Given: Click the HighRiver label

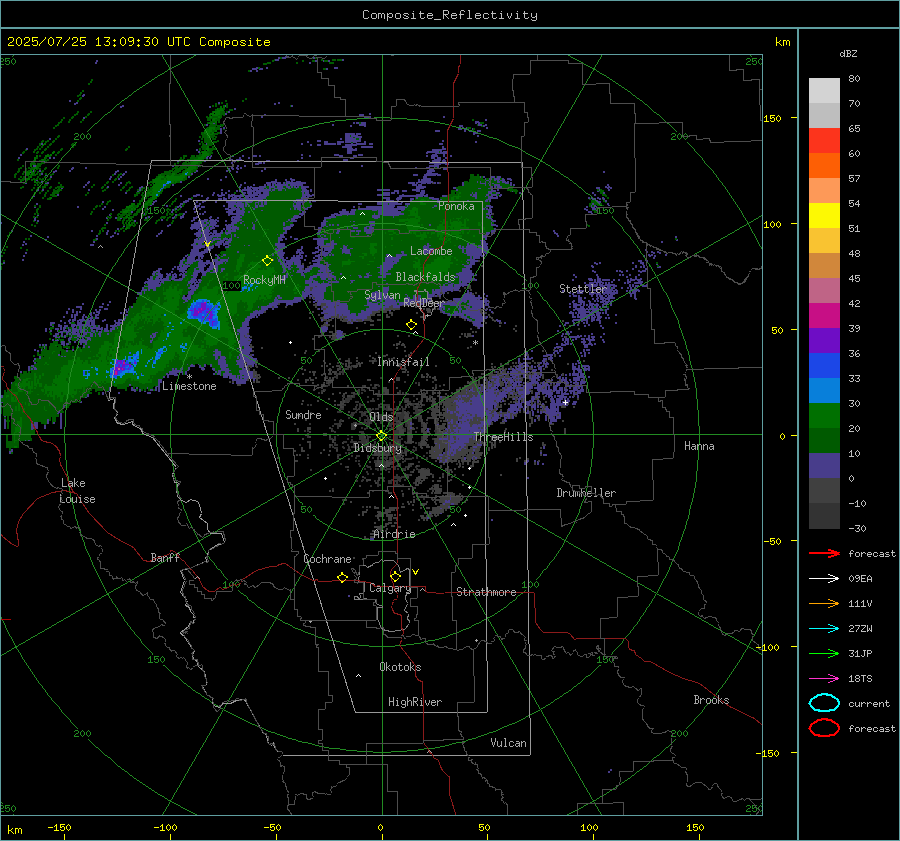Looking at the screenshot, I should click(x=415, y=702).
